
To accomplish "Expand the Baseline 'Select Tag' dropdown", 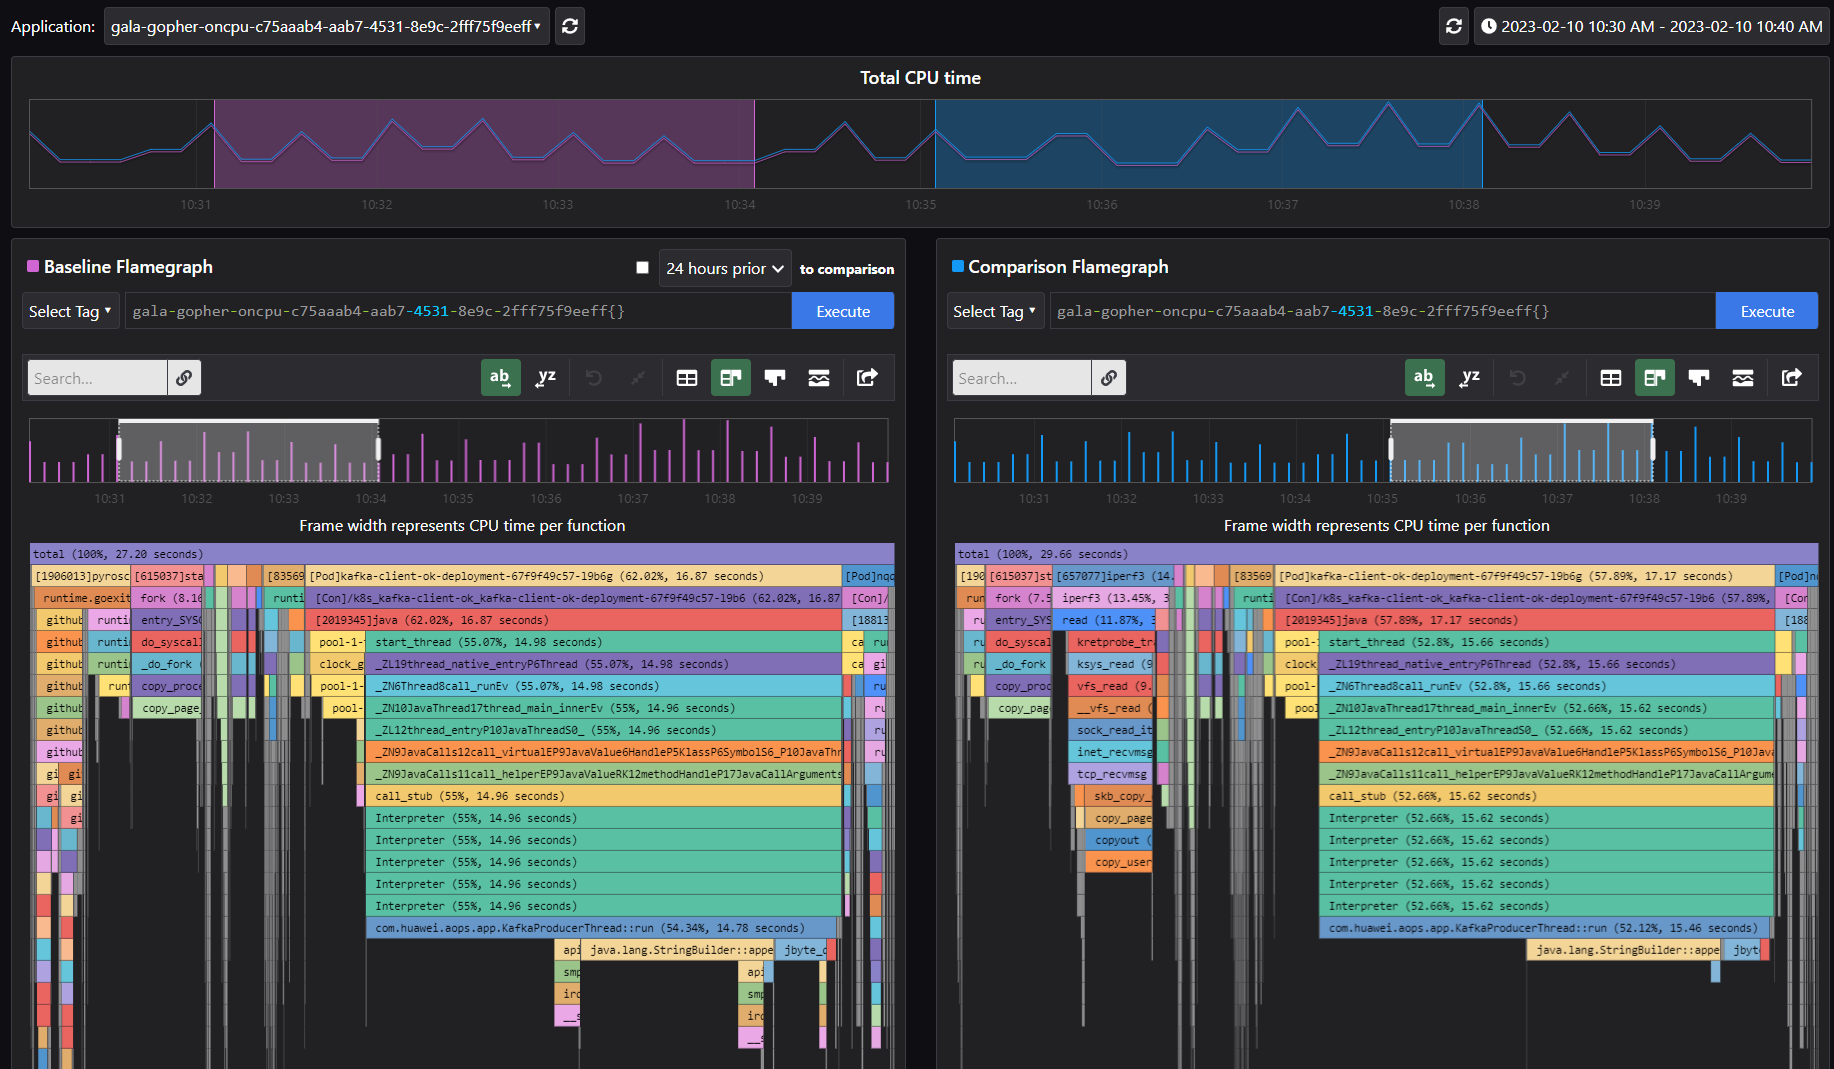I will coord(70,311).
